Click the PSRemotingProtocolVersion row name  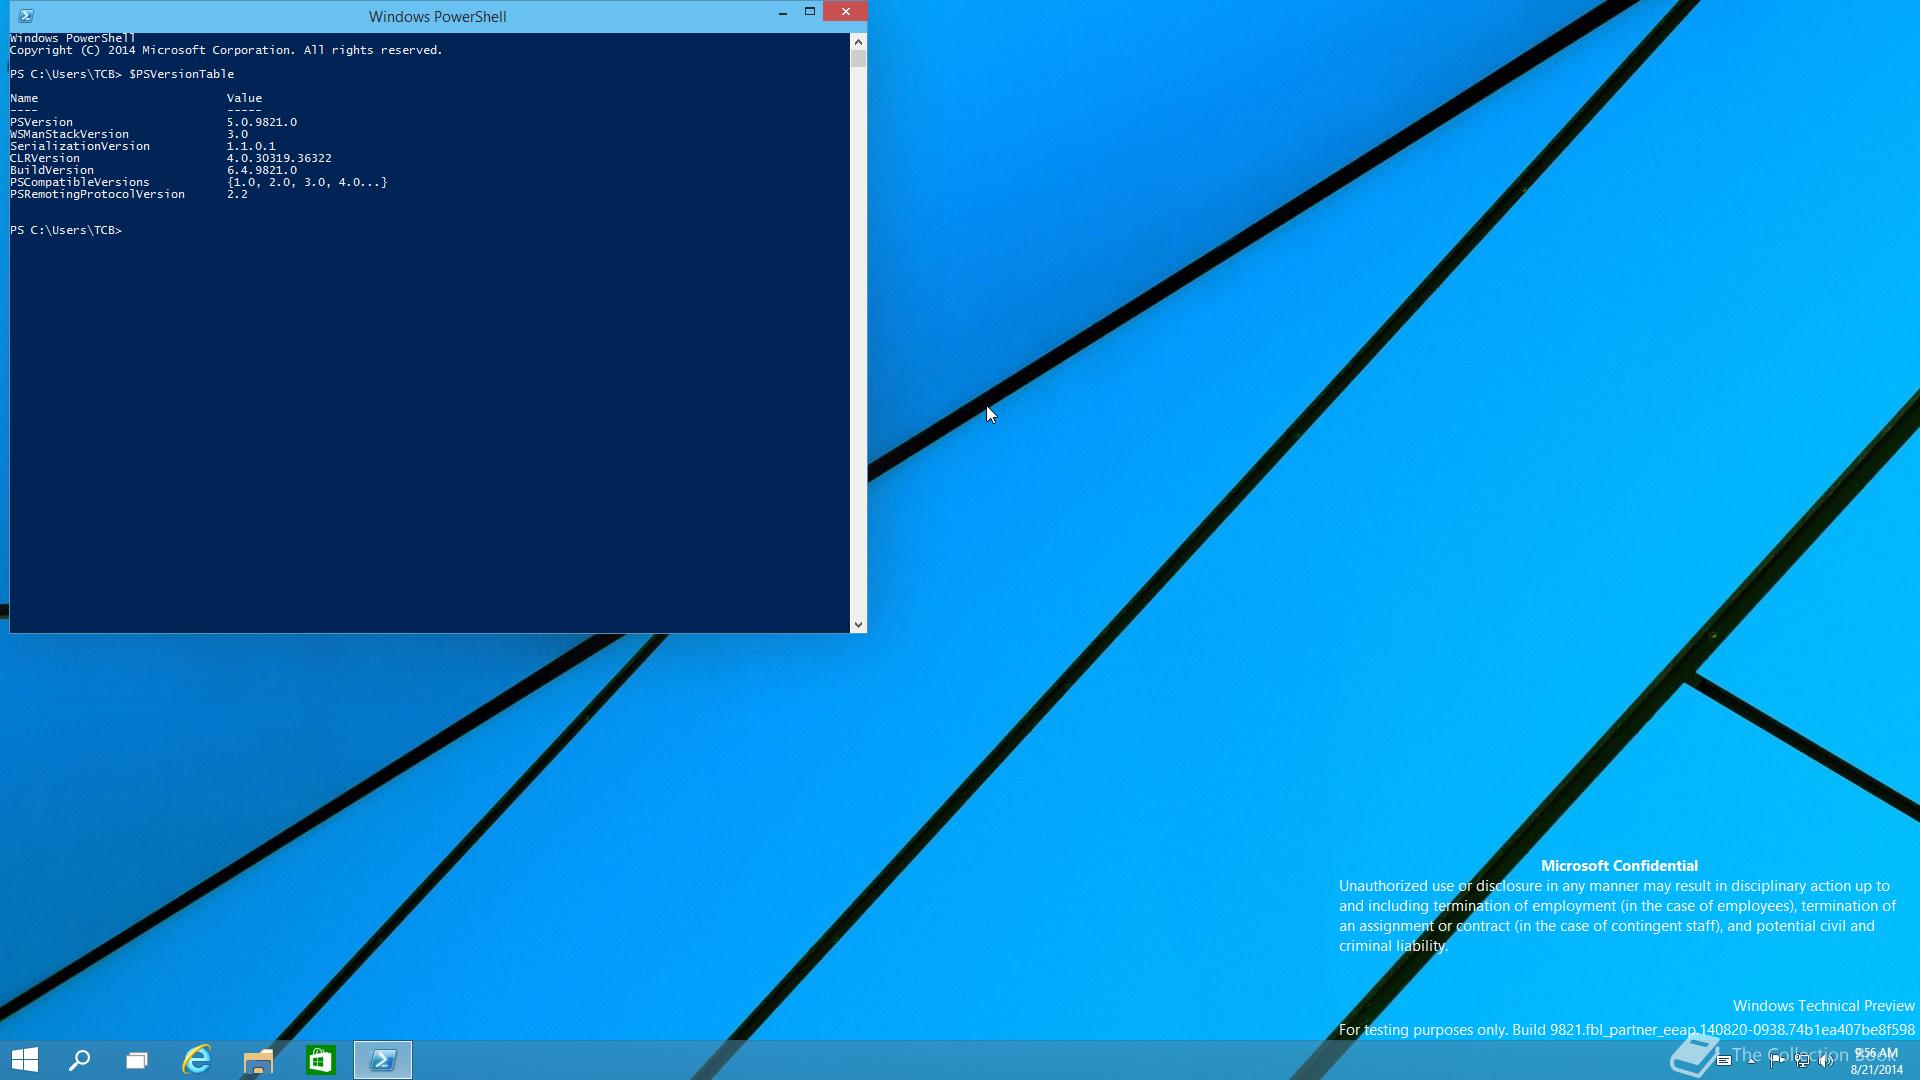[x=97, y=194]
